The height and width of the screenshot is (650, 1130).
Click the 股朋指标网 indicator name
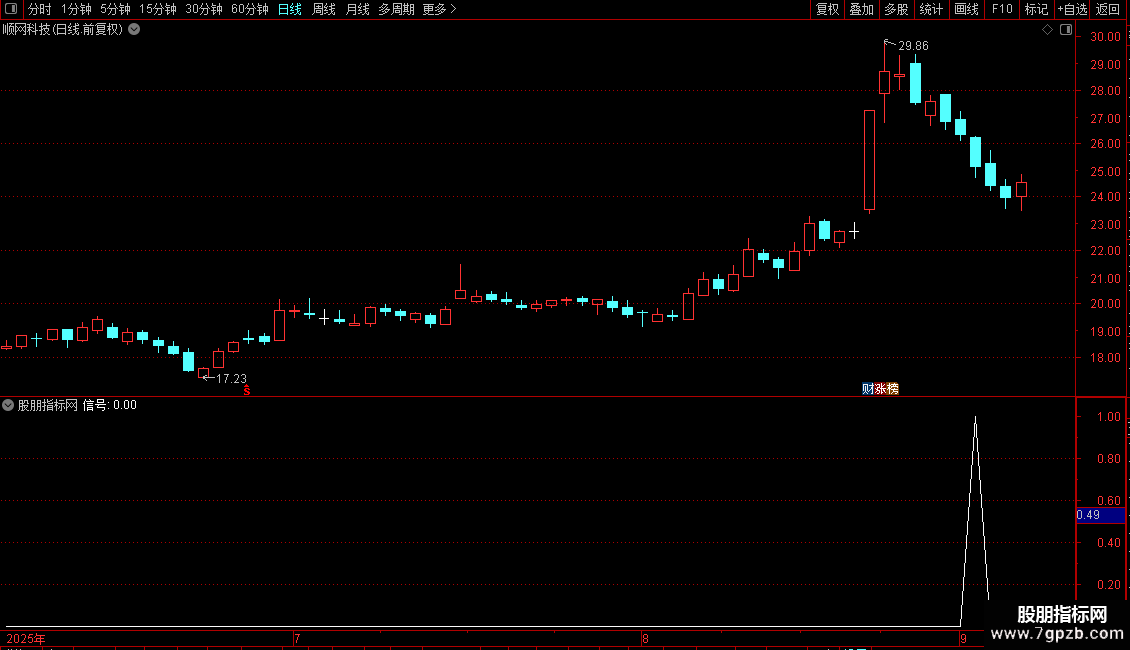(x=48, y=405)
